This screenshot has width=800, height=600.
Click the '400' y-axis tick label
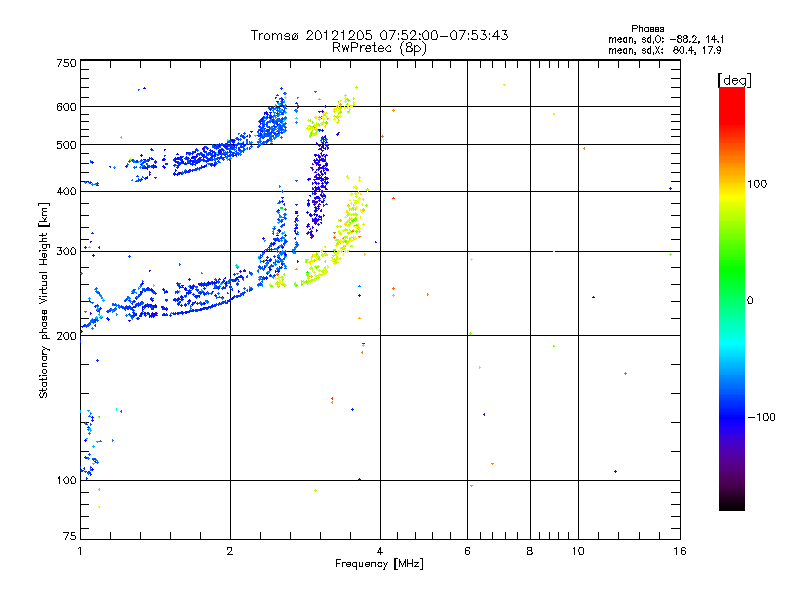pyautogui.click(x=66, y=191)
